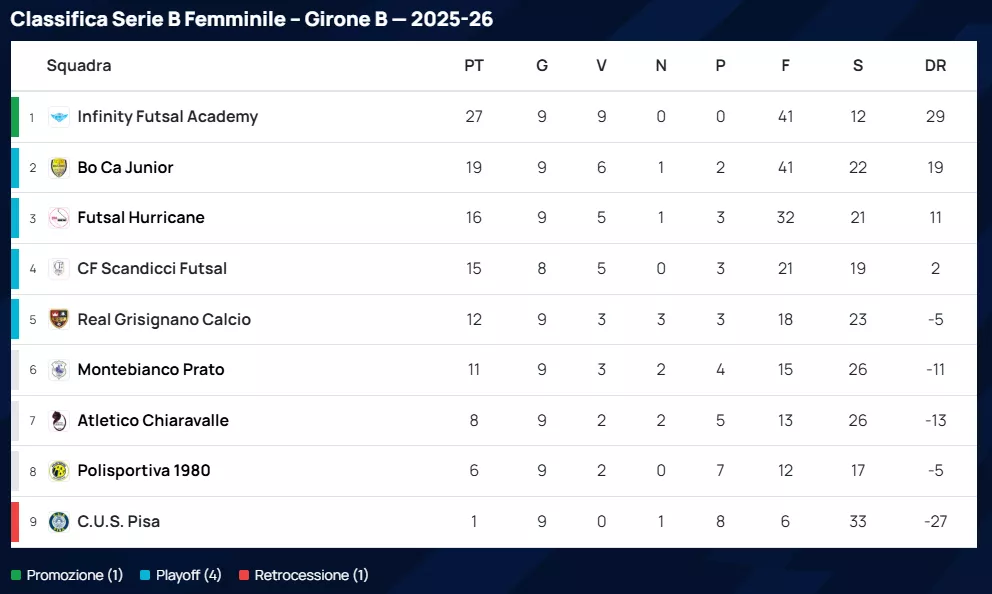The image size is (992, 594).
Task: Click the Polisportiva 1980 team badge
Action: click(x=59, y=471)
